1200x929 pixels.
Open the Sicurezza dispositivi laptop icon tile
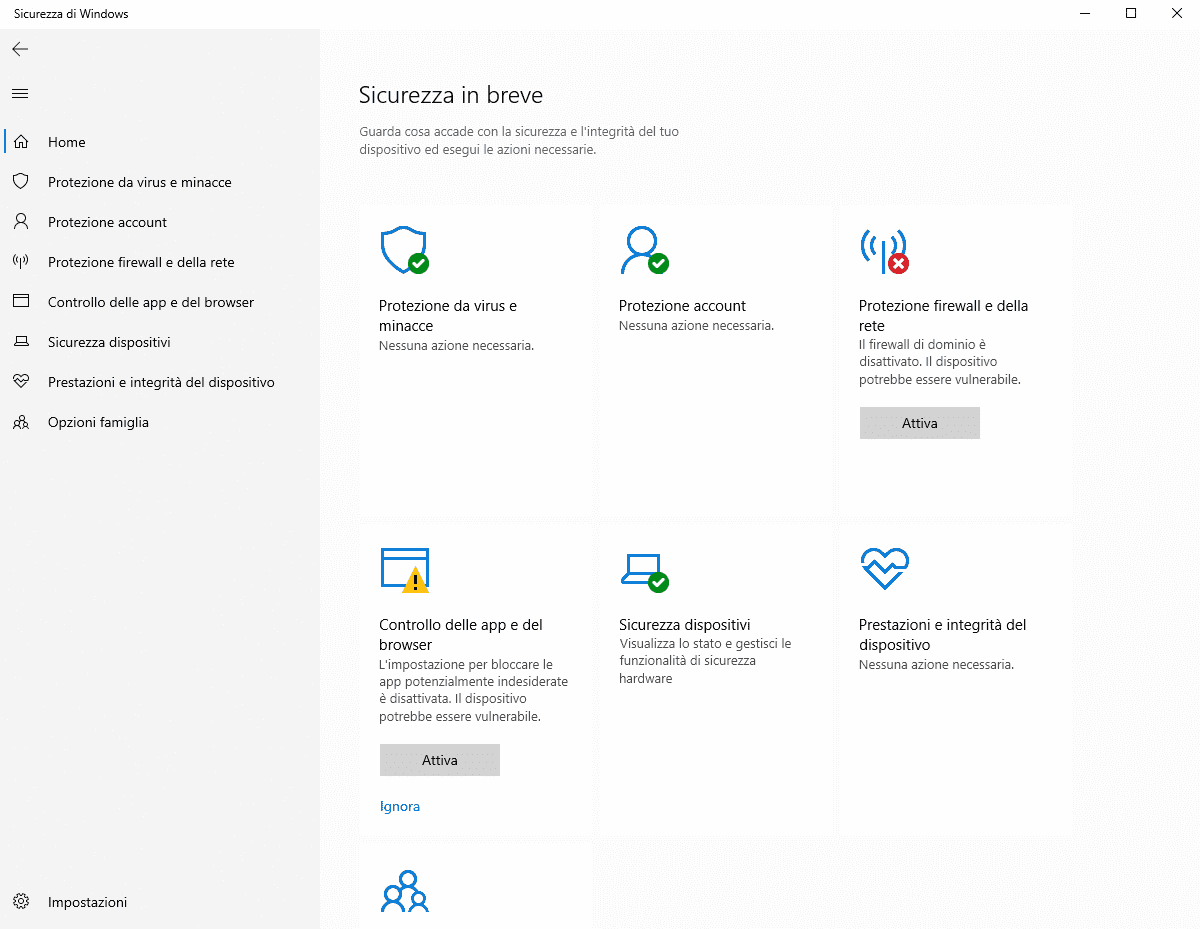point(643,569)
